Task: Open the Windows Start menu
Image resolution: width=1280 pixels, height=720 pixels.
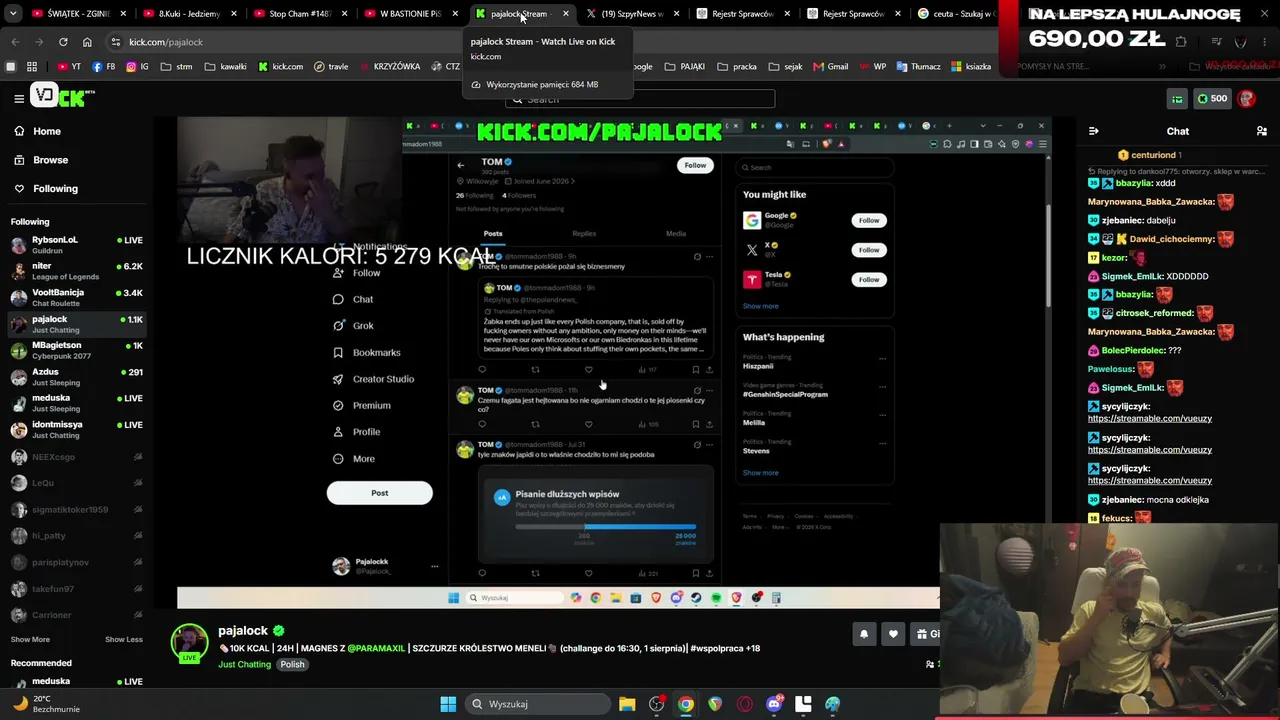Action: [448, 704]
